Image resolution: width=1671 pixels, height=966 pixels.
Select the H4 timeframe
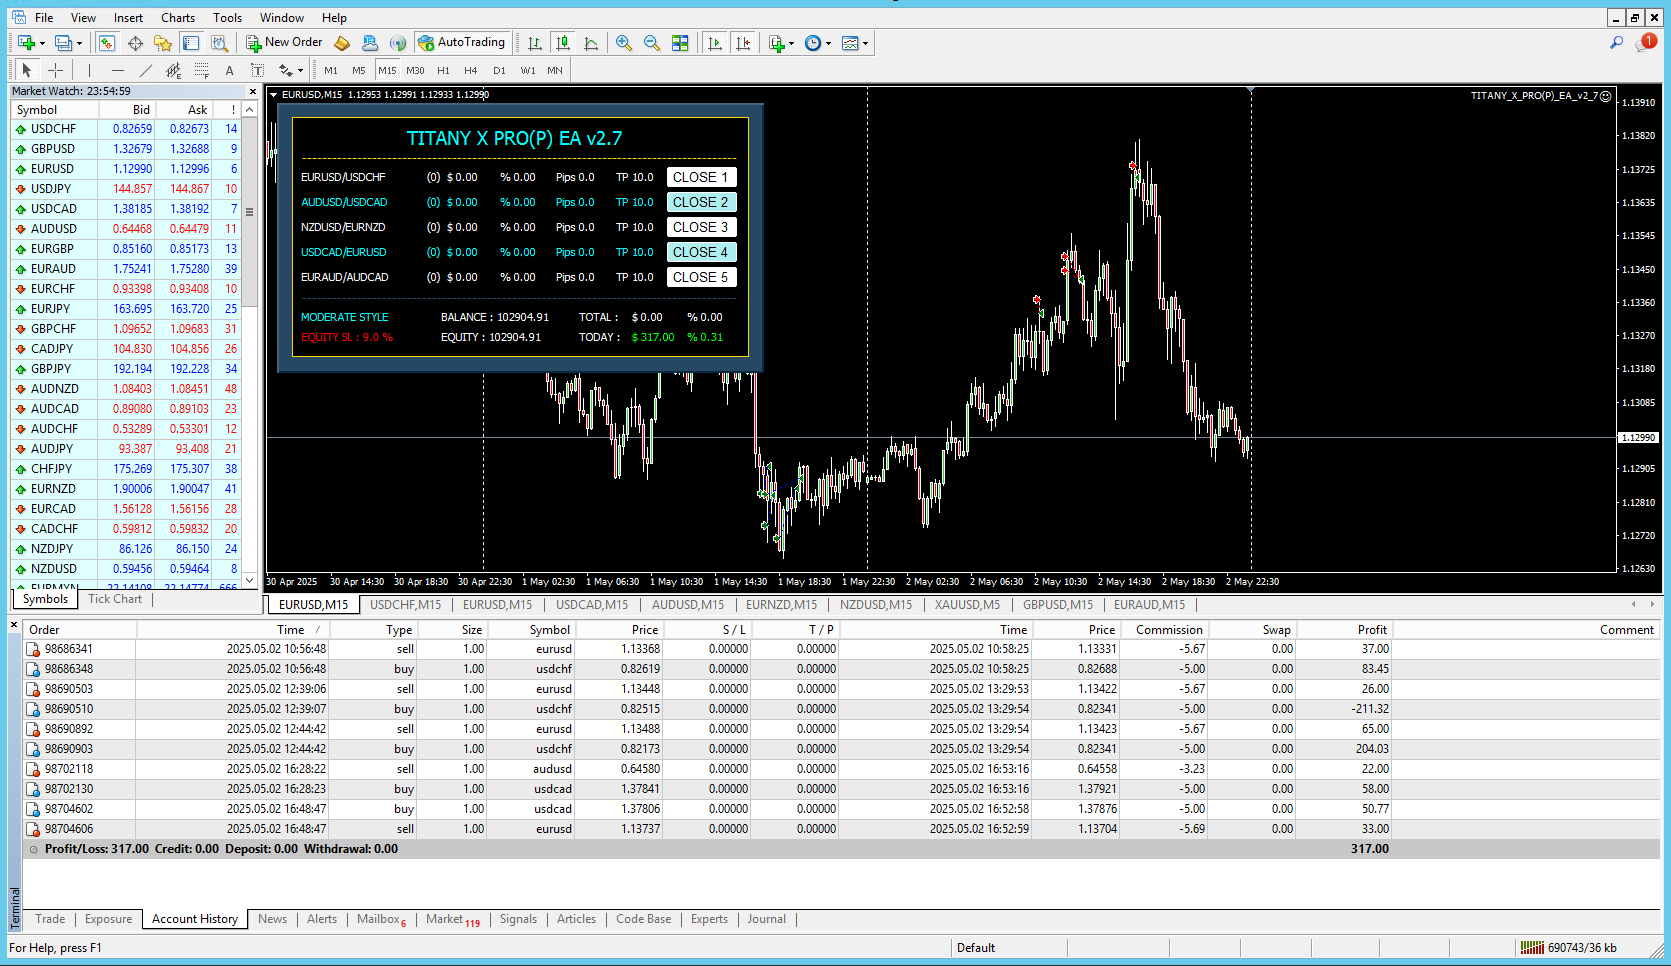pyautogui.click(x=471, y=70)
